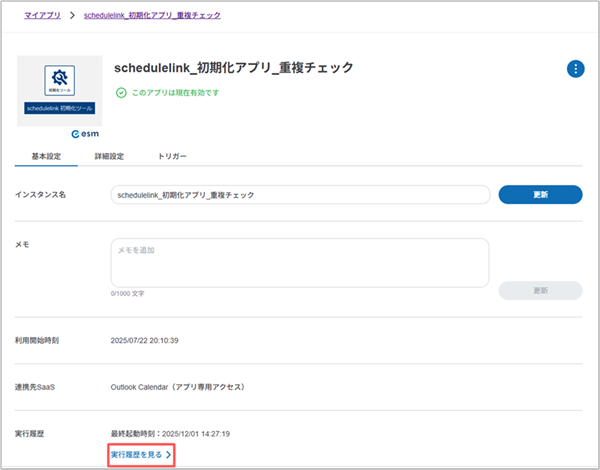Click the arrow beside 実行履歴を見る
The width and height of the screenshot is (600, 470).
(169, 454)
